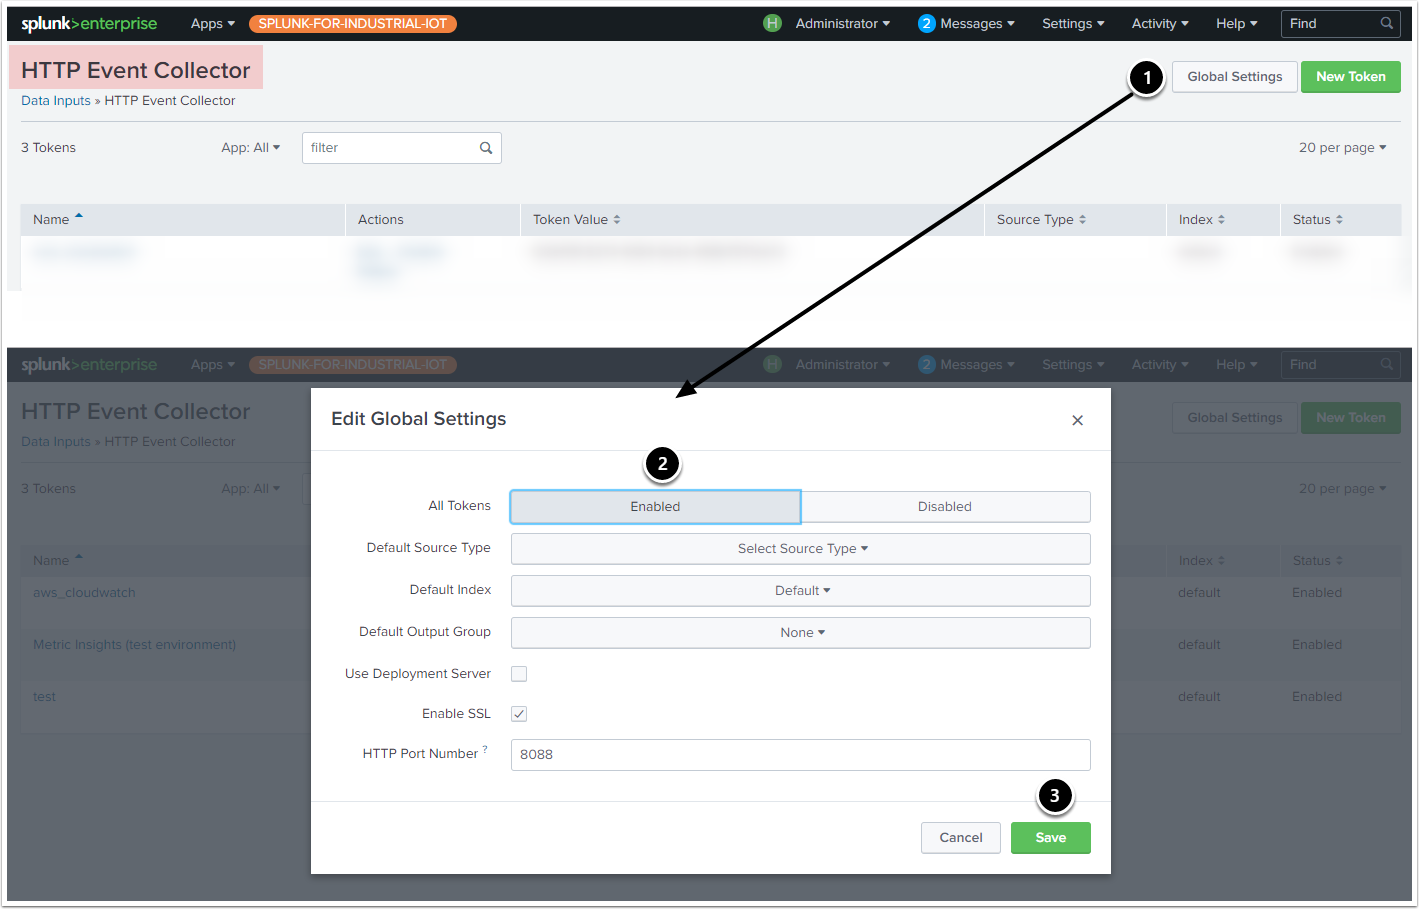Follow the undimmed Data Inputs breadcrumb link

point(56,101)
